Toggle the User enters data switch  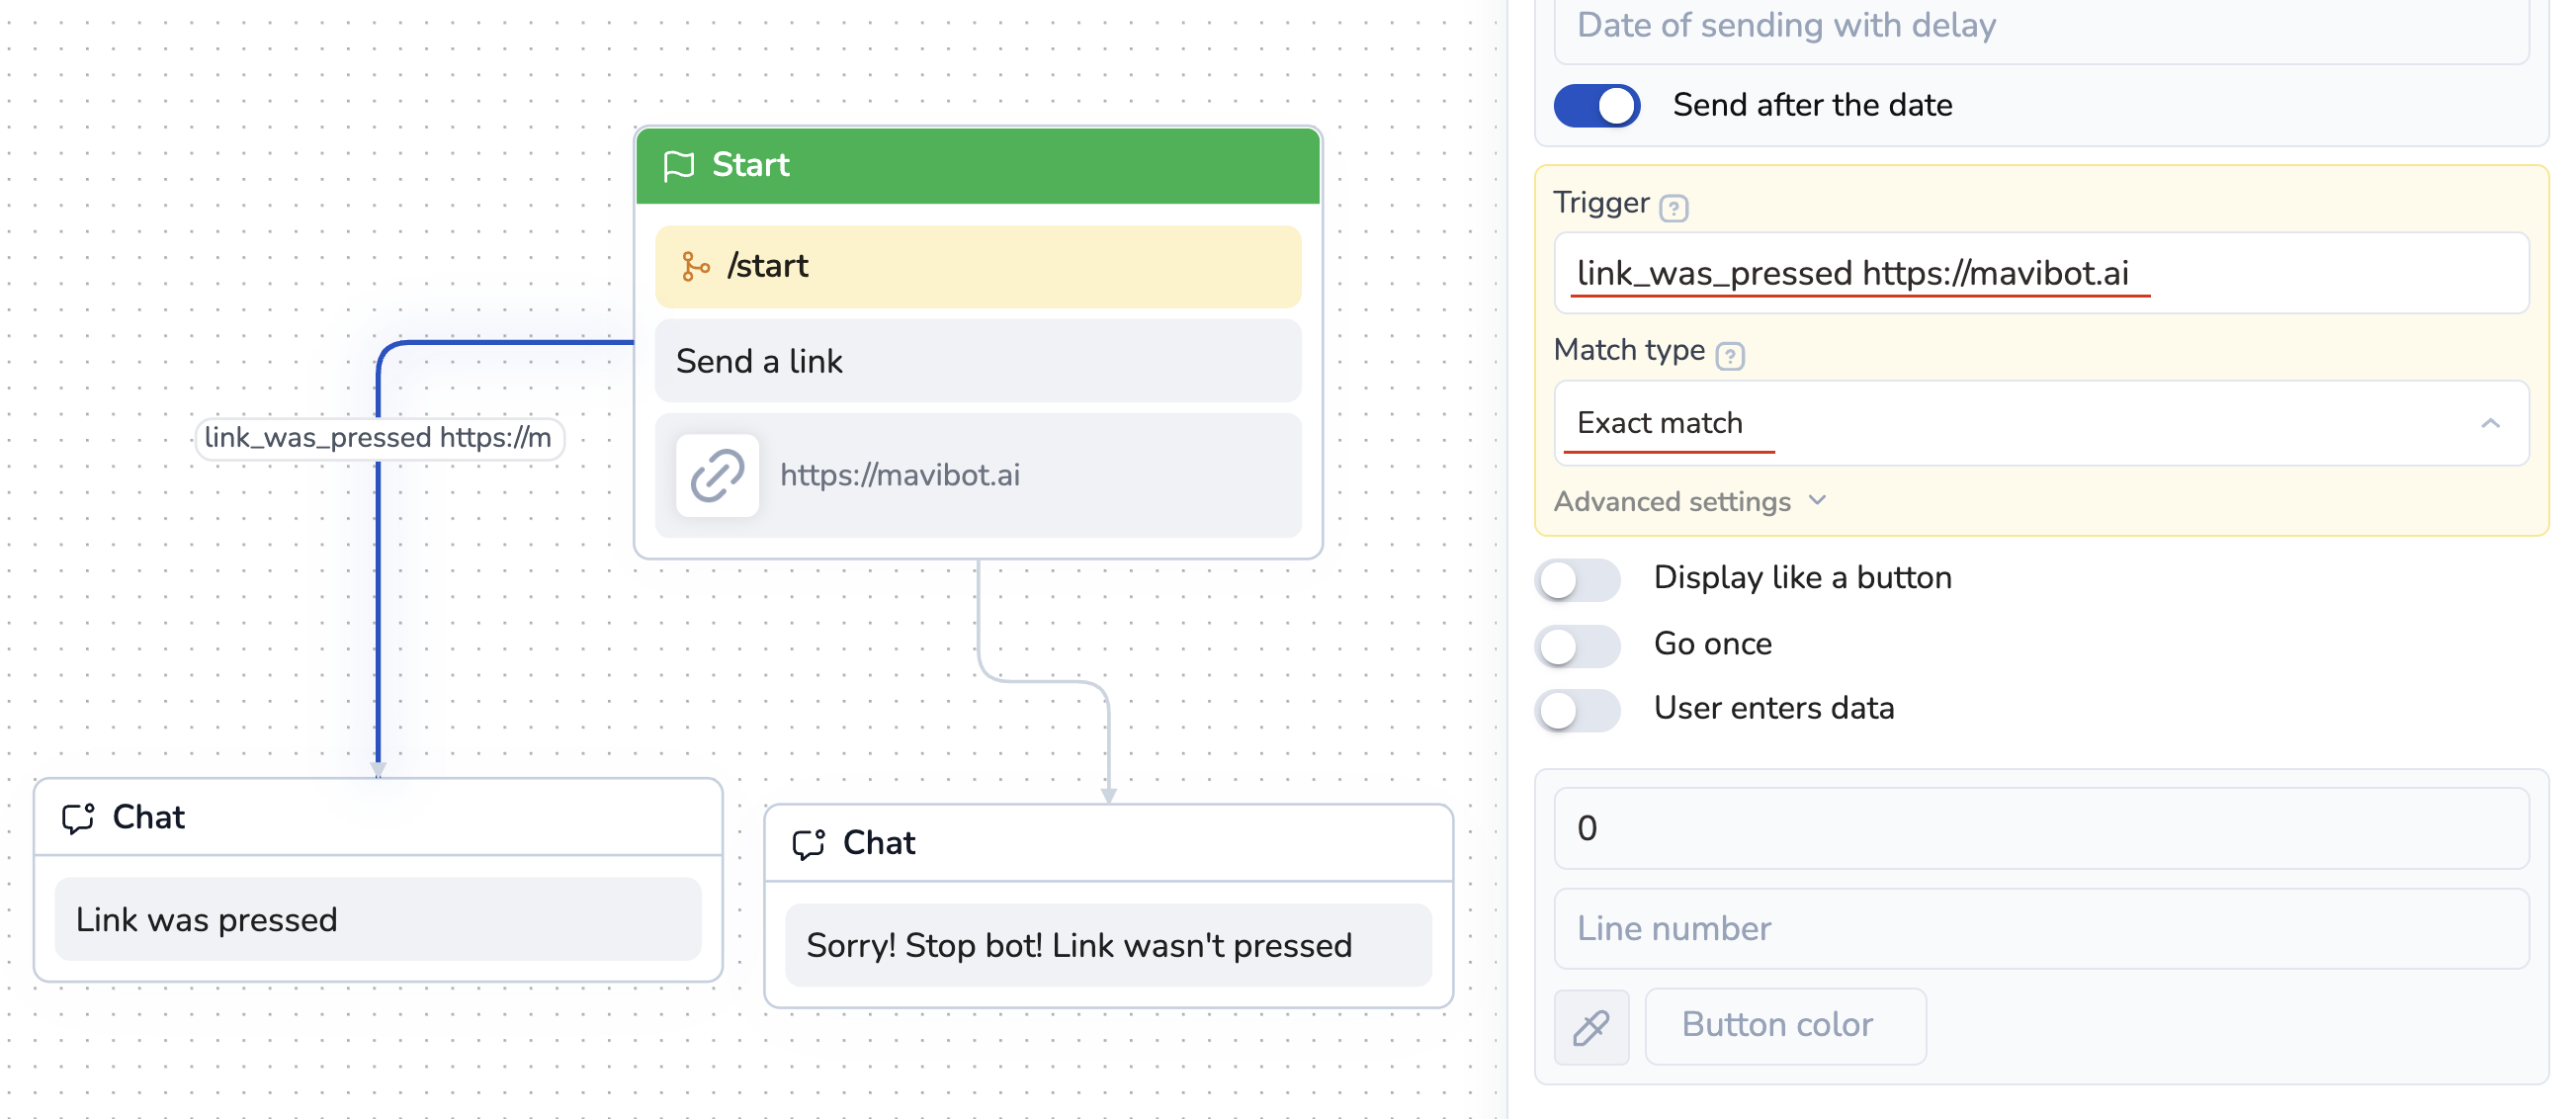[1577, 710]
